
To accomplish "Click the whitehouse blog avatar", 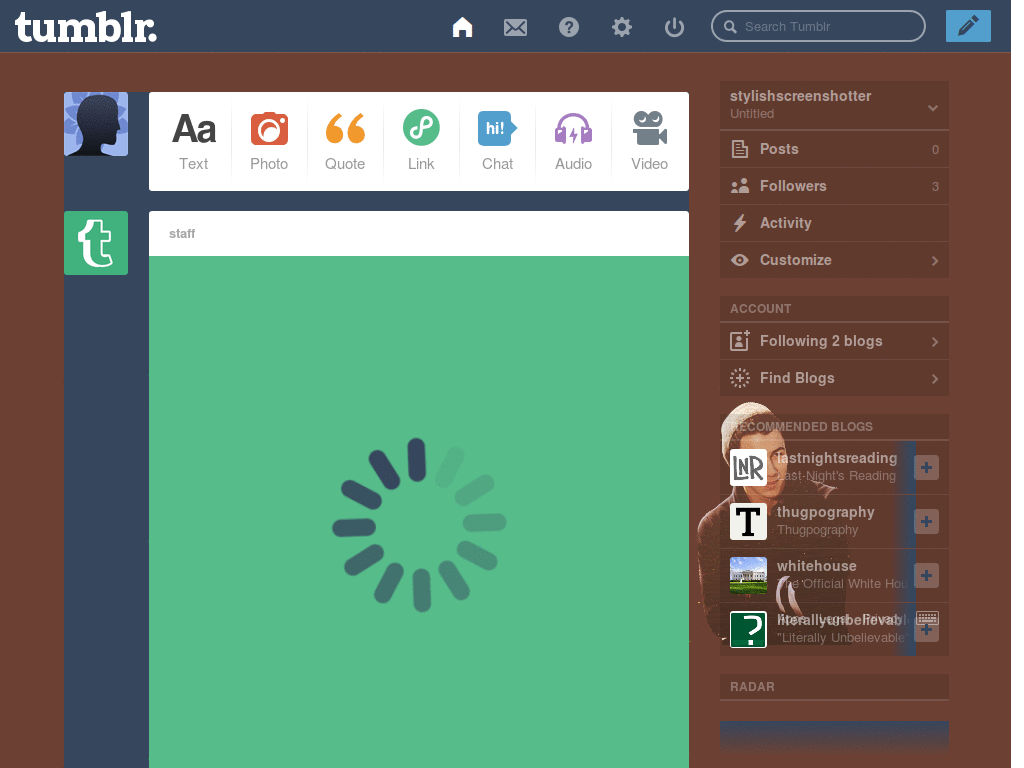I will pos(748,575).
